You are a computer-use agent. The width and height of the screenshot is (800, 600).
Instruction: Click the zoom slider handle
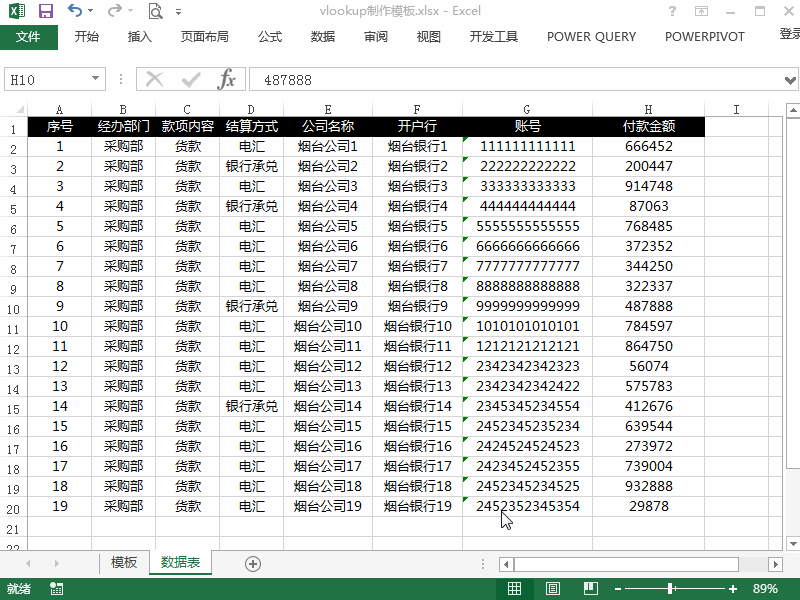pyautogui.click(x=671, y=589)
